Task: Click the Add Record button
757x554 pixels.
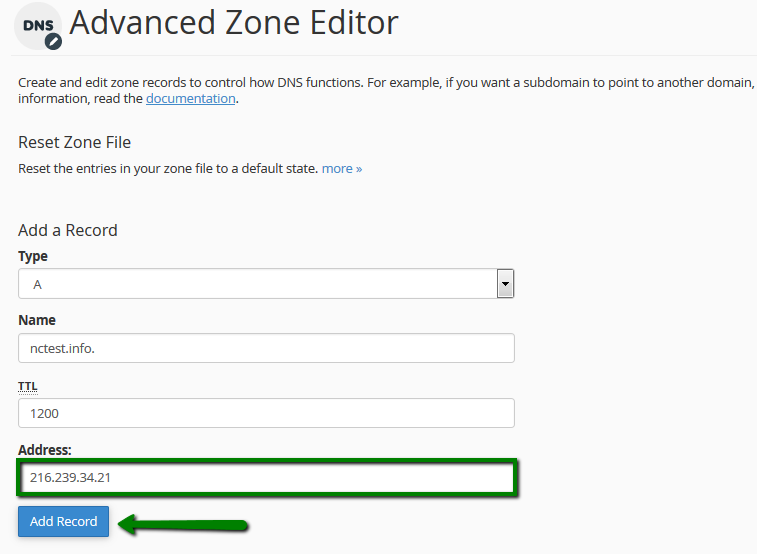Action: (63, 521)
